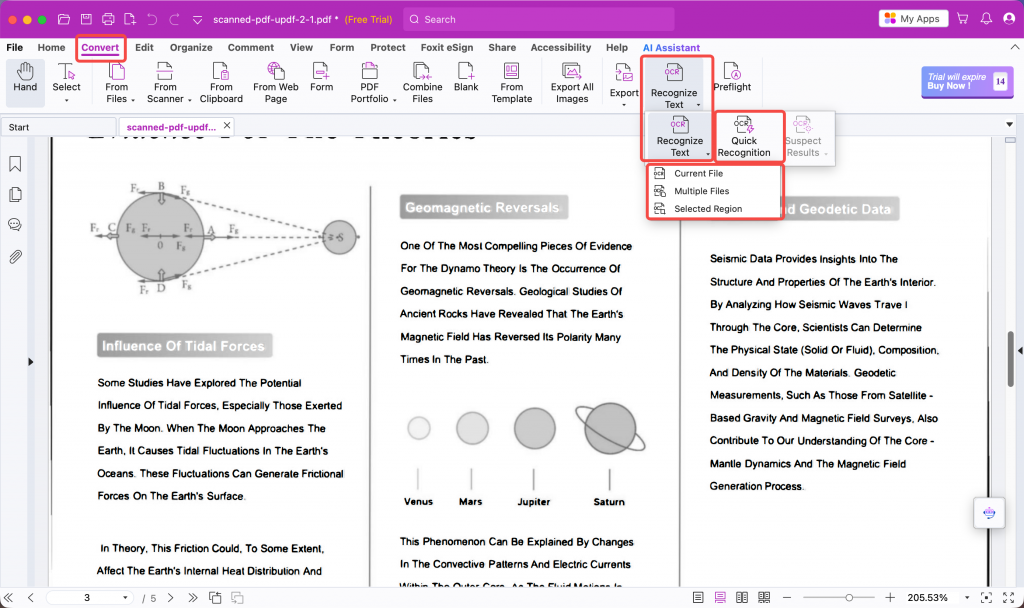Create PDF From Scanner
The height and width of the screenshot is (608, 1024).
click(x=166, y=82)
